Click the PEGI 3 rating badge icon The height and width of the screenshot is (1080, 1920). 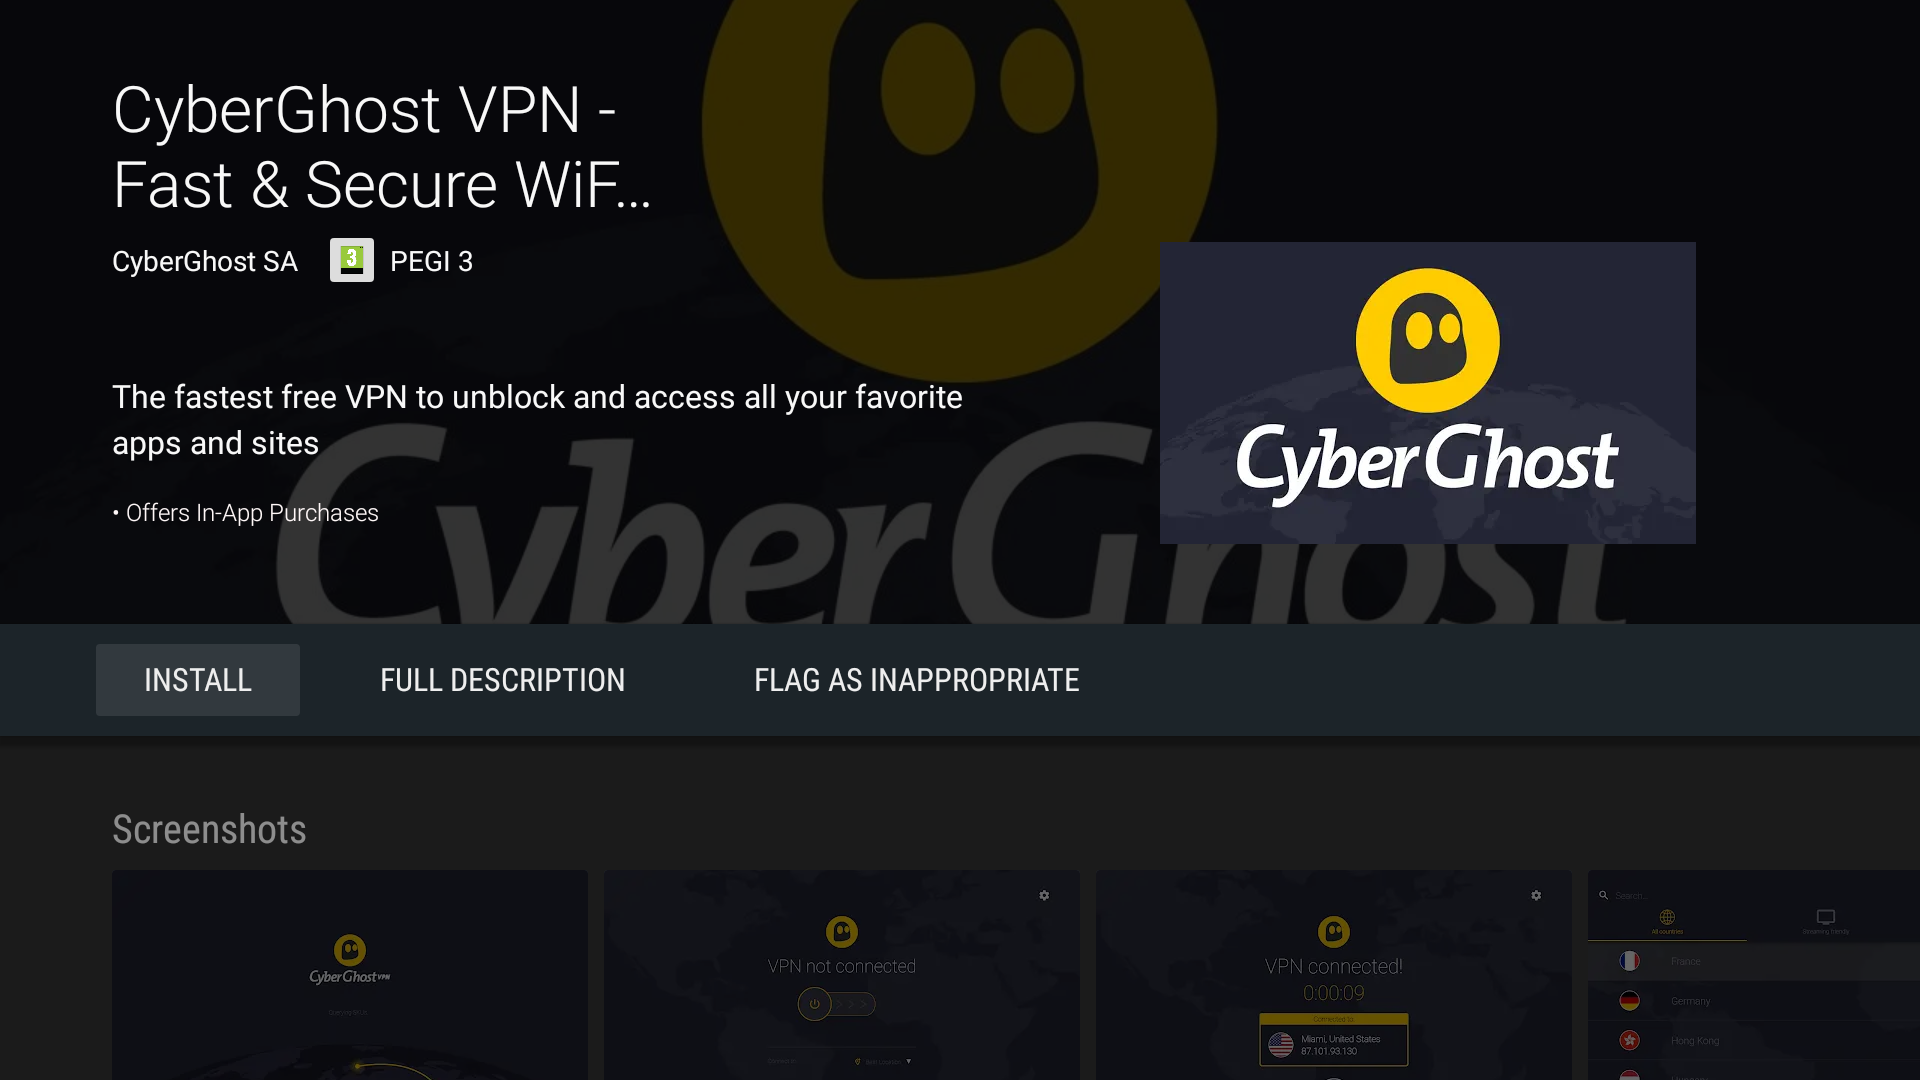point(352,260)
